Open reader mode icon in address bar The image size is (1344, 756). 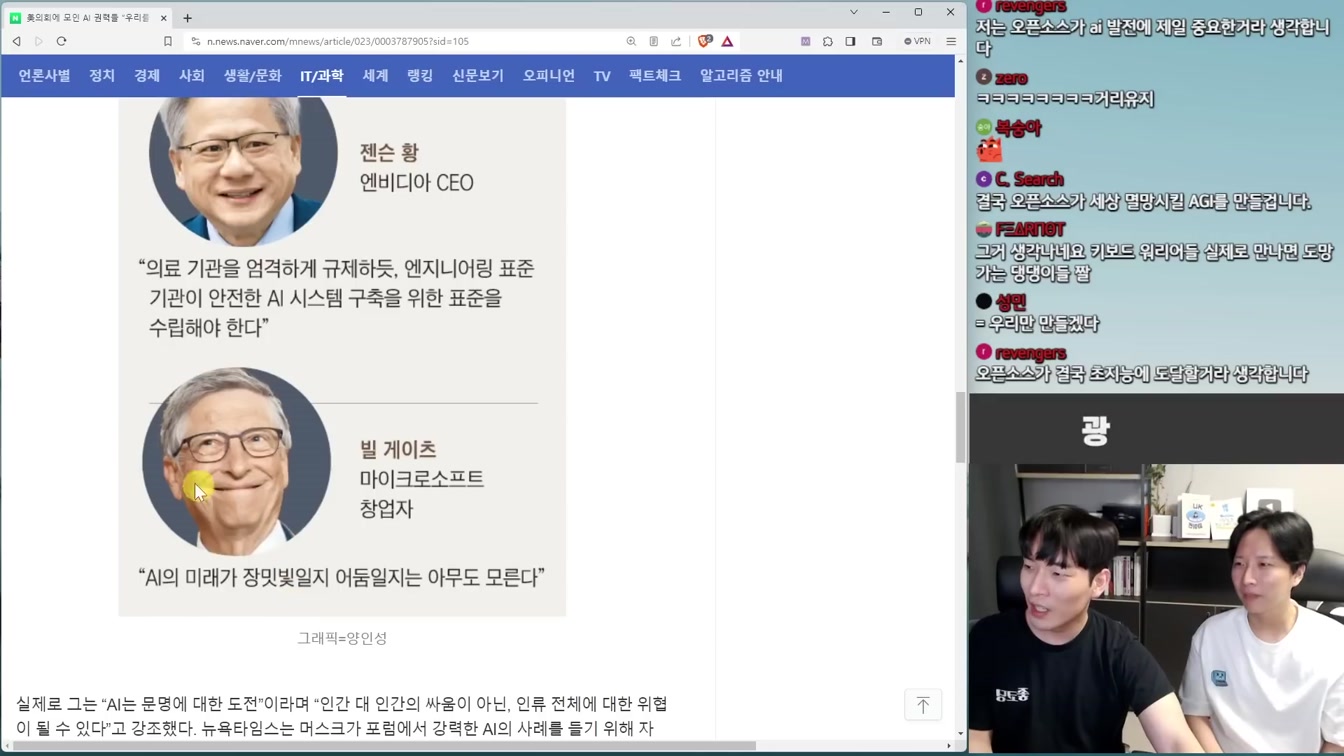pos(654,41)
